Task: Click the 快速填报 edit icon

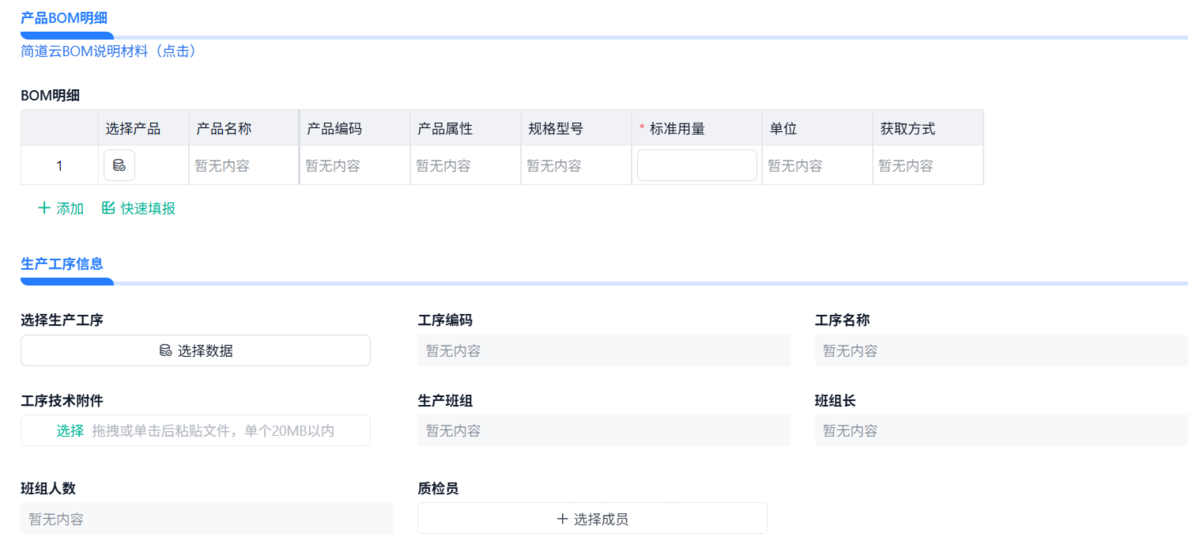Action: [x=108, y=208]
